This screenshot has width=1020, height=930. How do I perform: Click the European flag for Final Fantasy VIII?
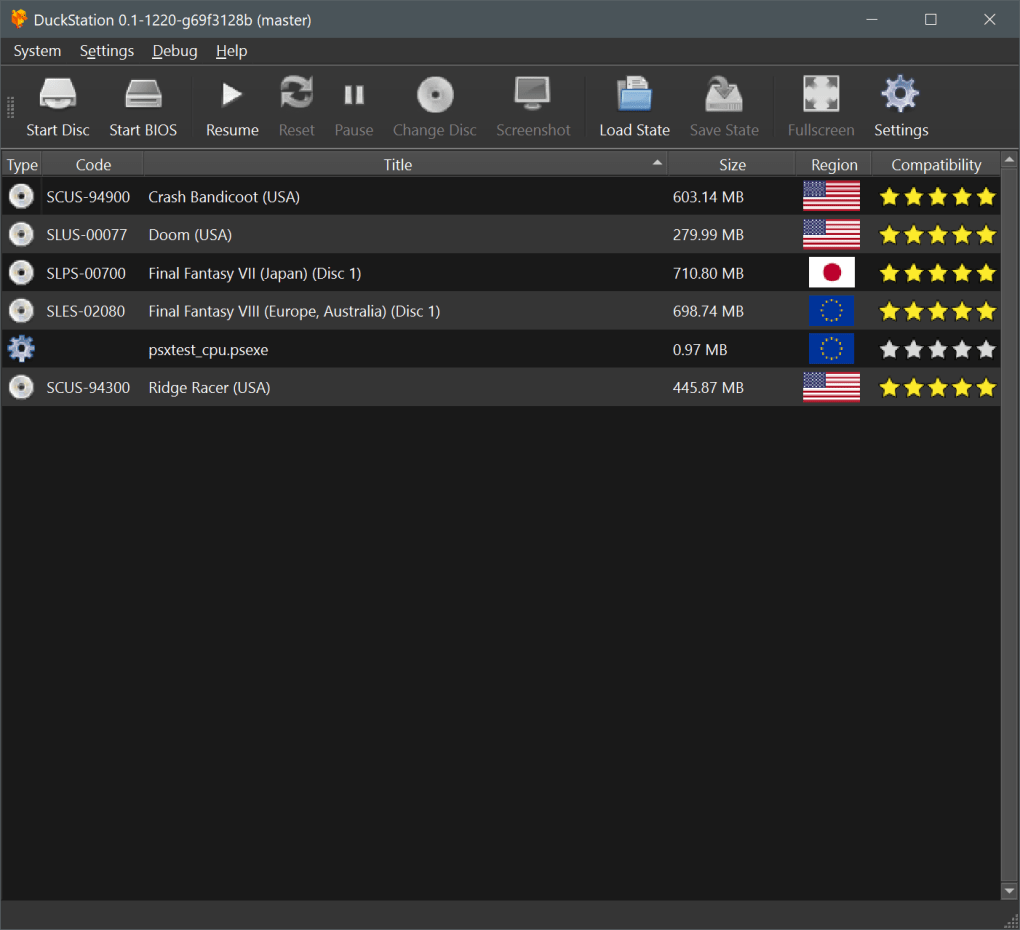coord(831,311)
